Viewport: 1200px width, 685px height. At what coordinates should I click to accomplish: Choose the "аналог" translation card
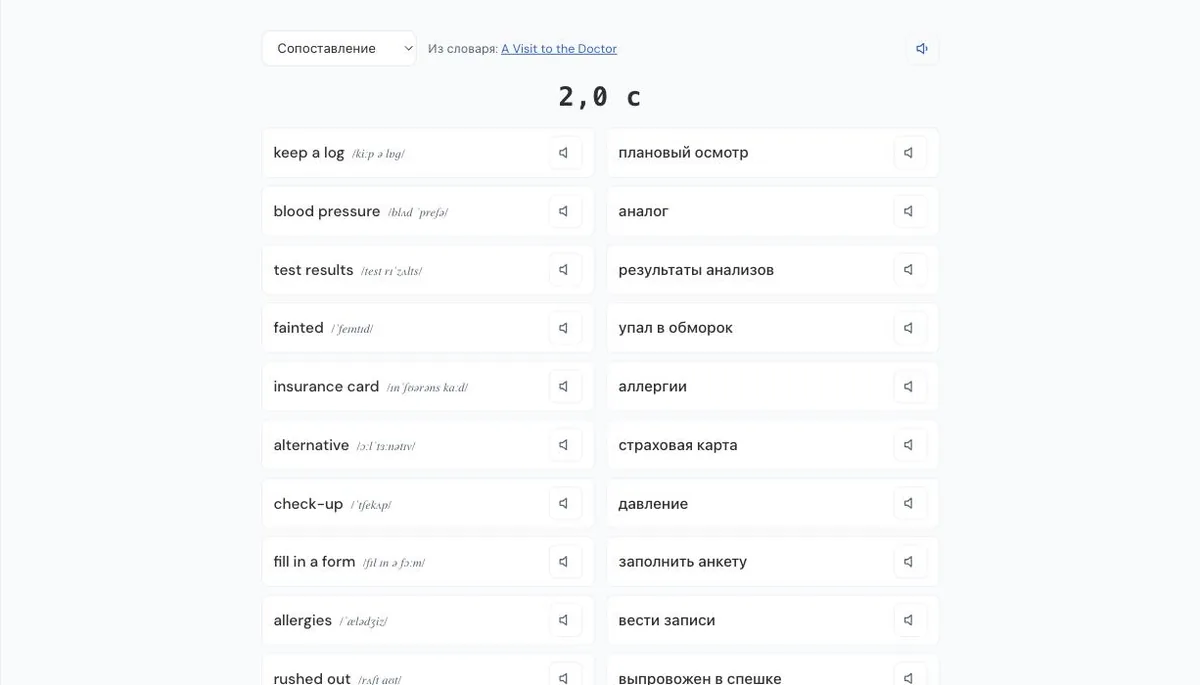click(x=773, y=211)
